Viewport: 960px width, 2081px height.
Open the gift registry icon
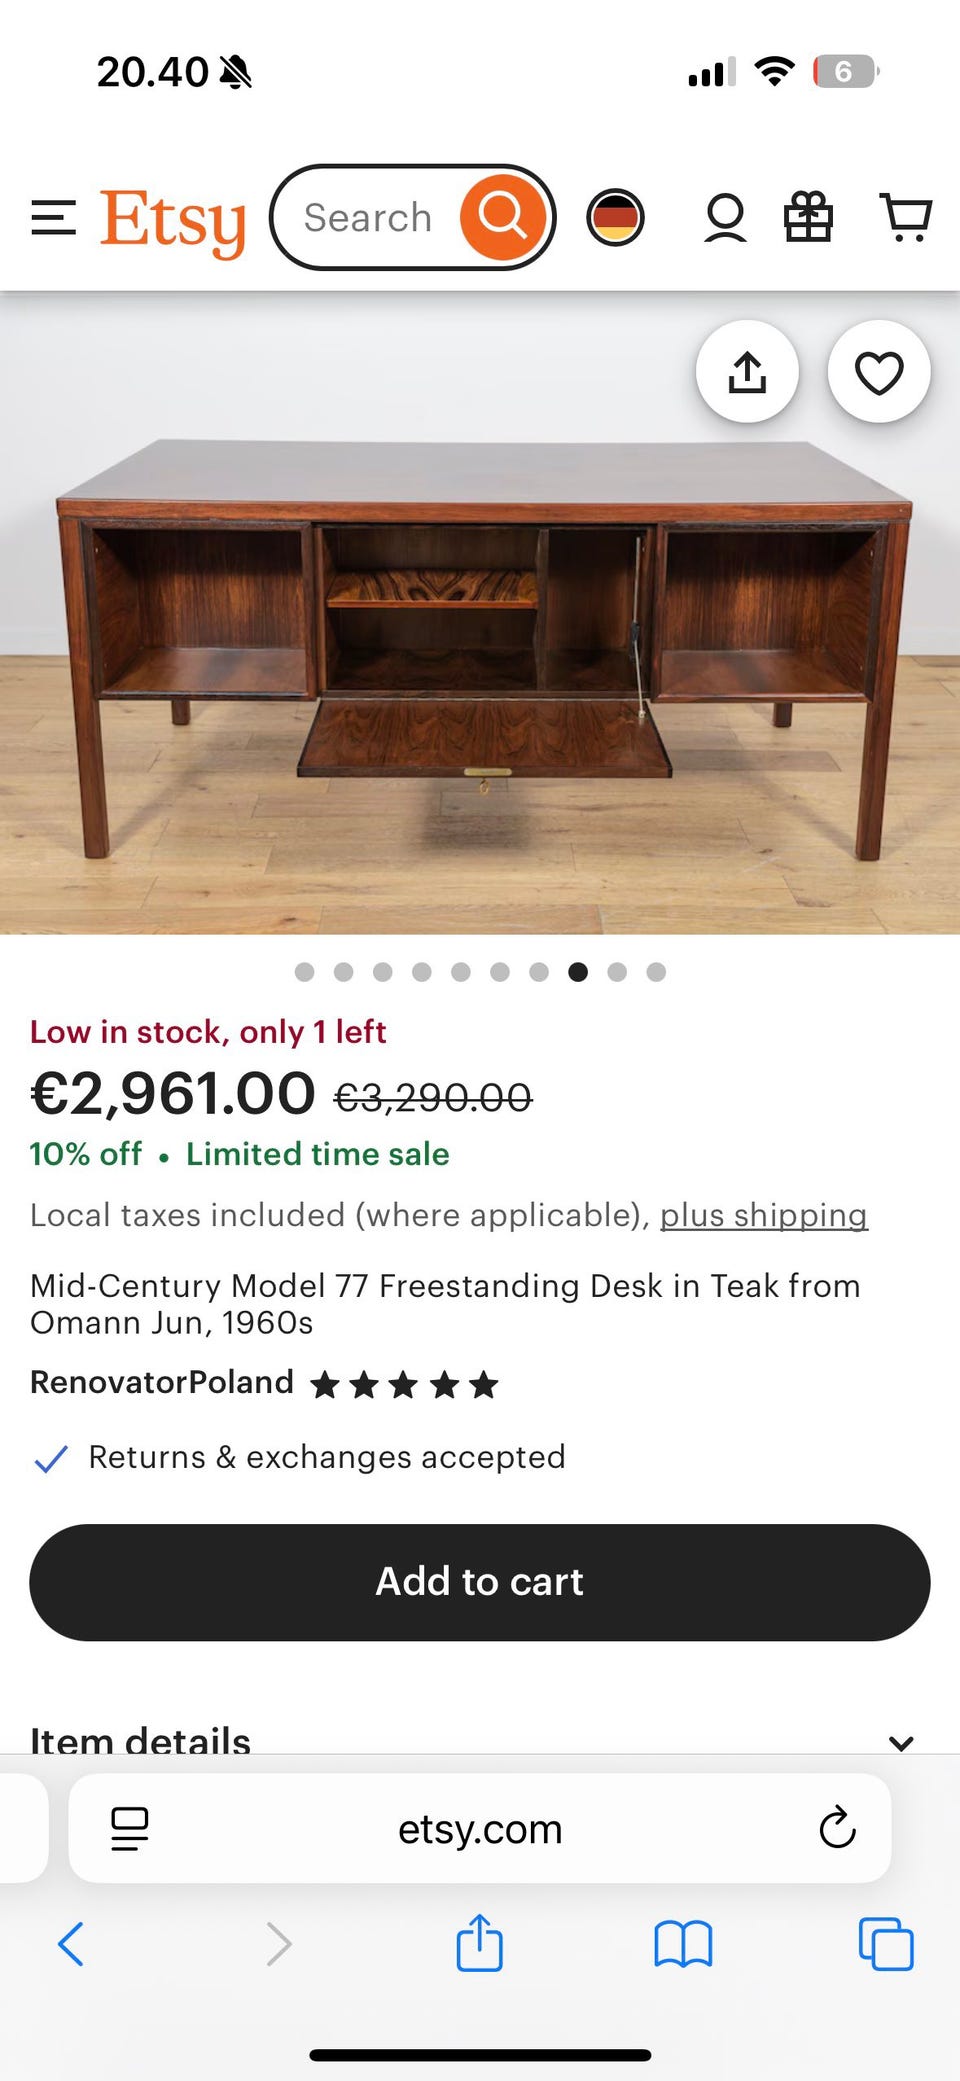coord(808,217)
